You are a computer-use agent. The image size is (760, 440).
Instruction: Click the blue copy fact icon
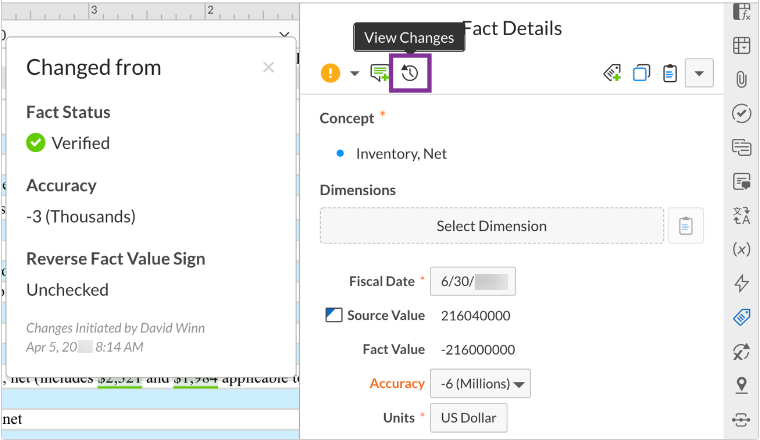[641, 73]
